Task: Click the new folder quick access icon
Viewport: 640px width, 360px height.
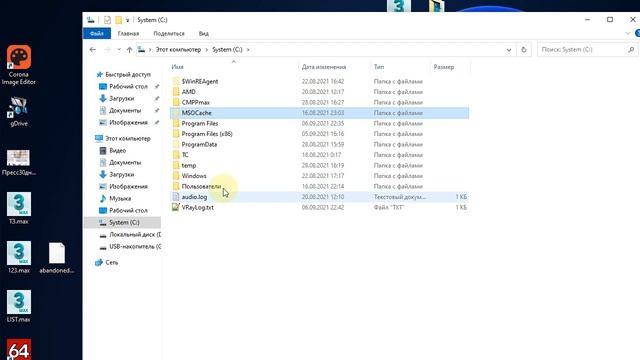Action: (x=118, y=20)
